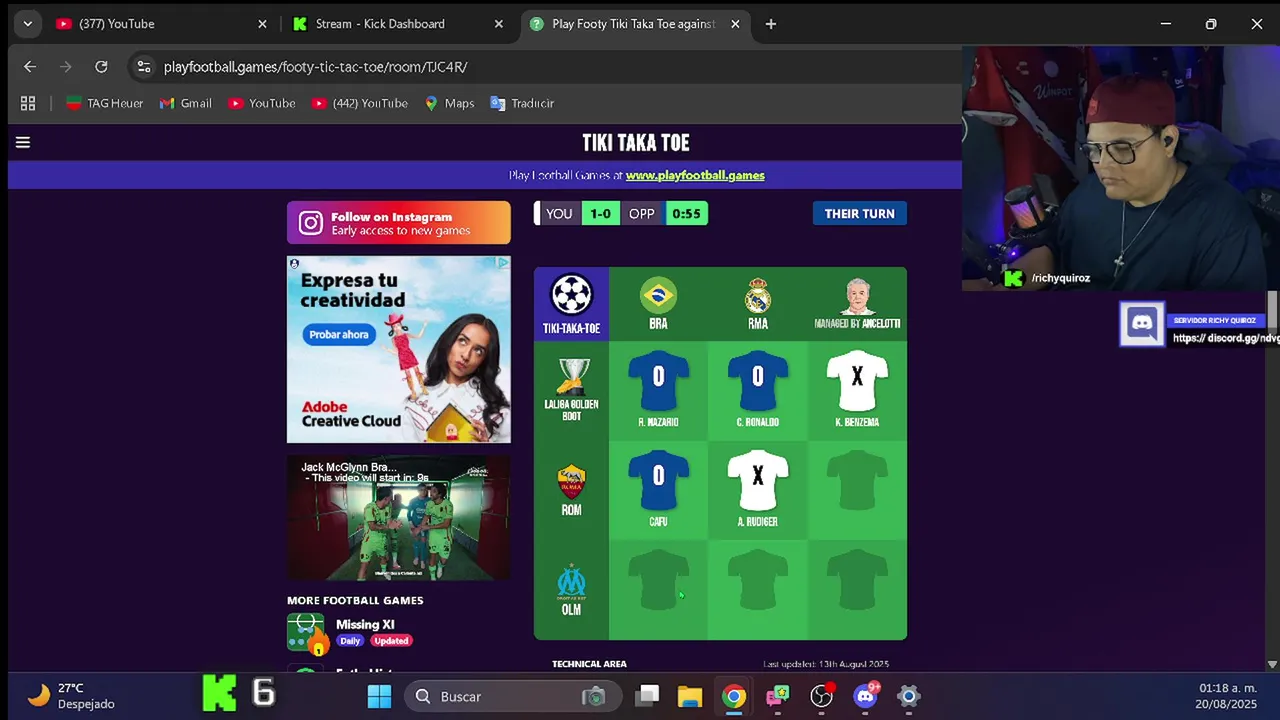Click the LaLiga Golden Boot row icon
The image size is (1280, 720).
coord(571,376)
